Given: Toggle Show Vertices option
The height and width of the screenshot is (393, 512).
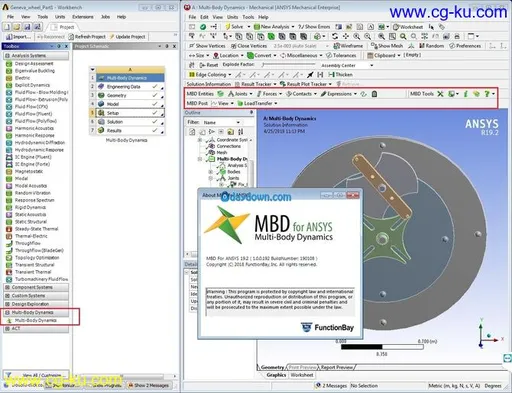Looking at the screenshot, I should (207, 46).
